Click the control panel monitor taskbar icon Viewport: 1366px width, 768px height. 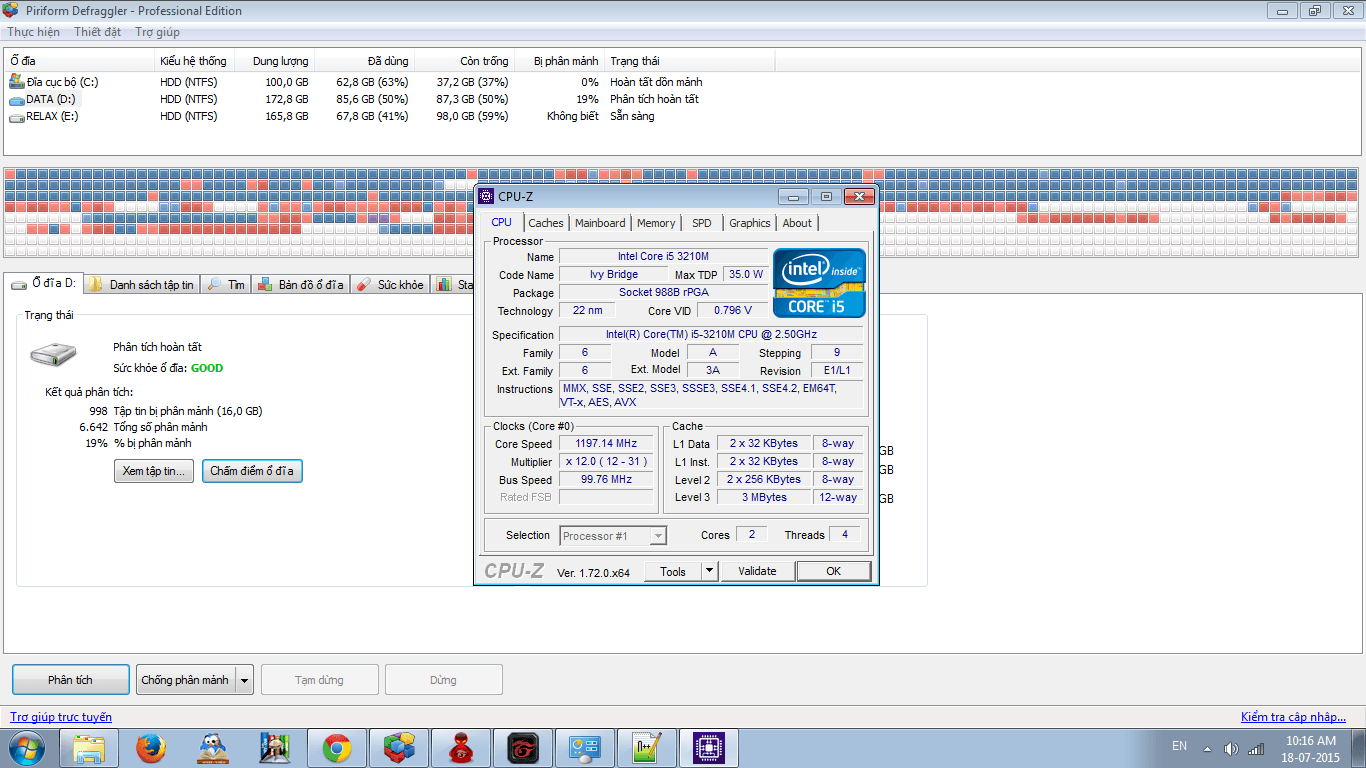(x=584, y=748)
